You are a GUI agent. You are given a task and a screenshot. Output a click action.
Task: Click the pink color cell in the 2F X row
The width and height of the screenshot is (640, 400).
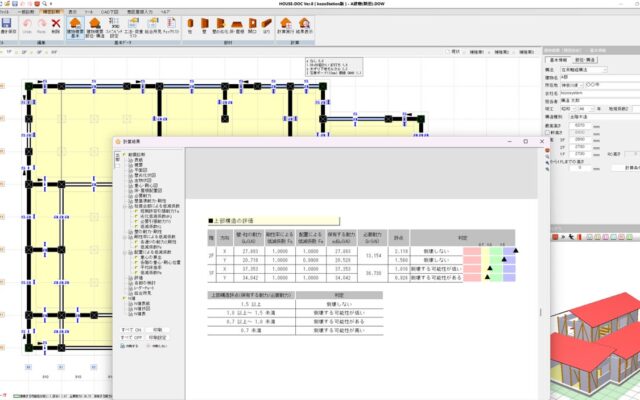472,251
